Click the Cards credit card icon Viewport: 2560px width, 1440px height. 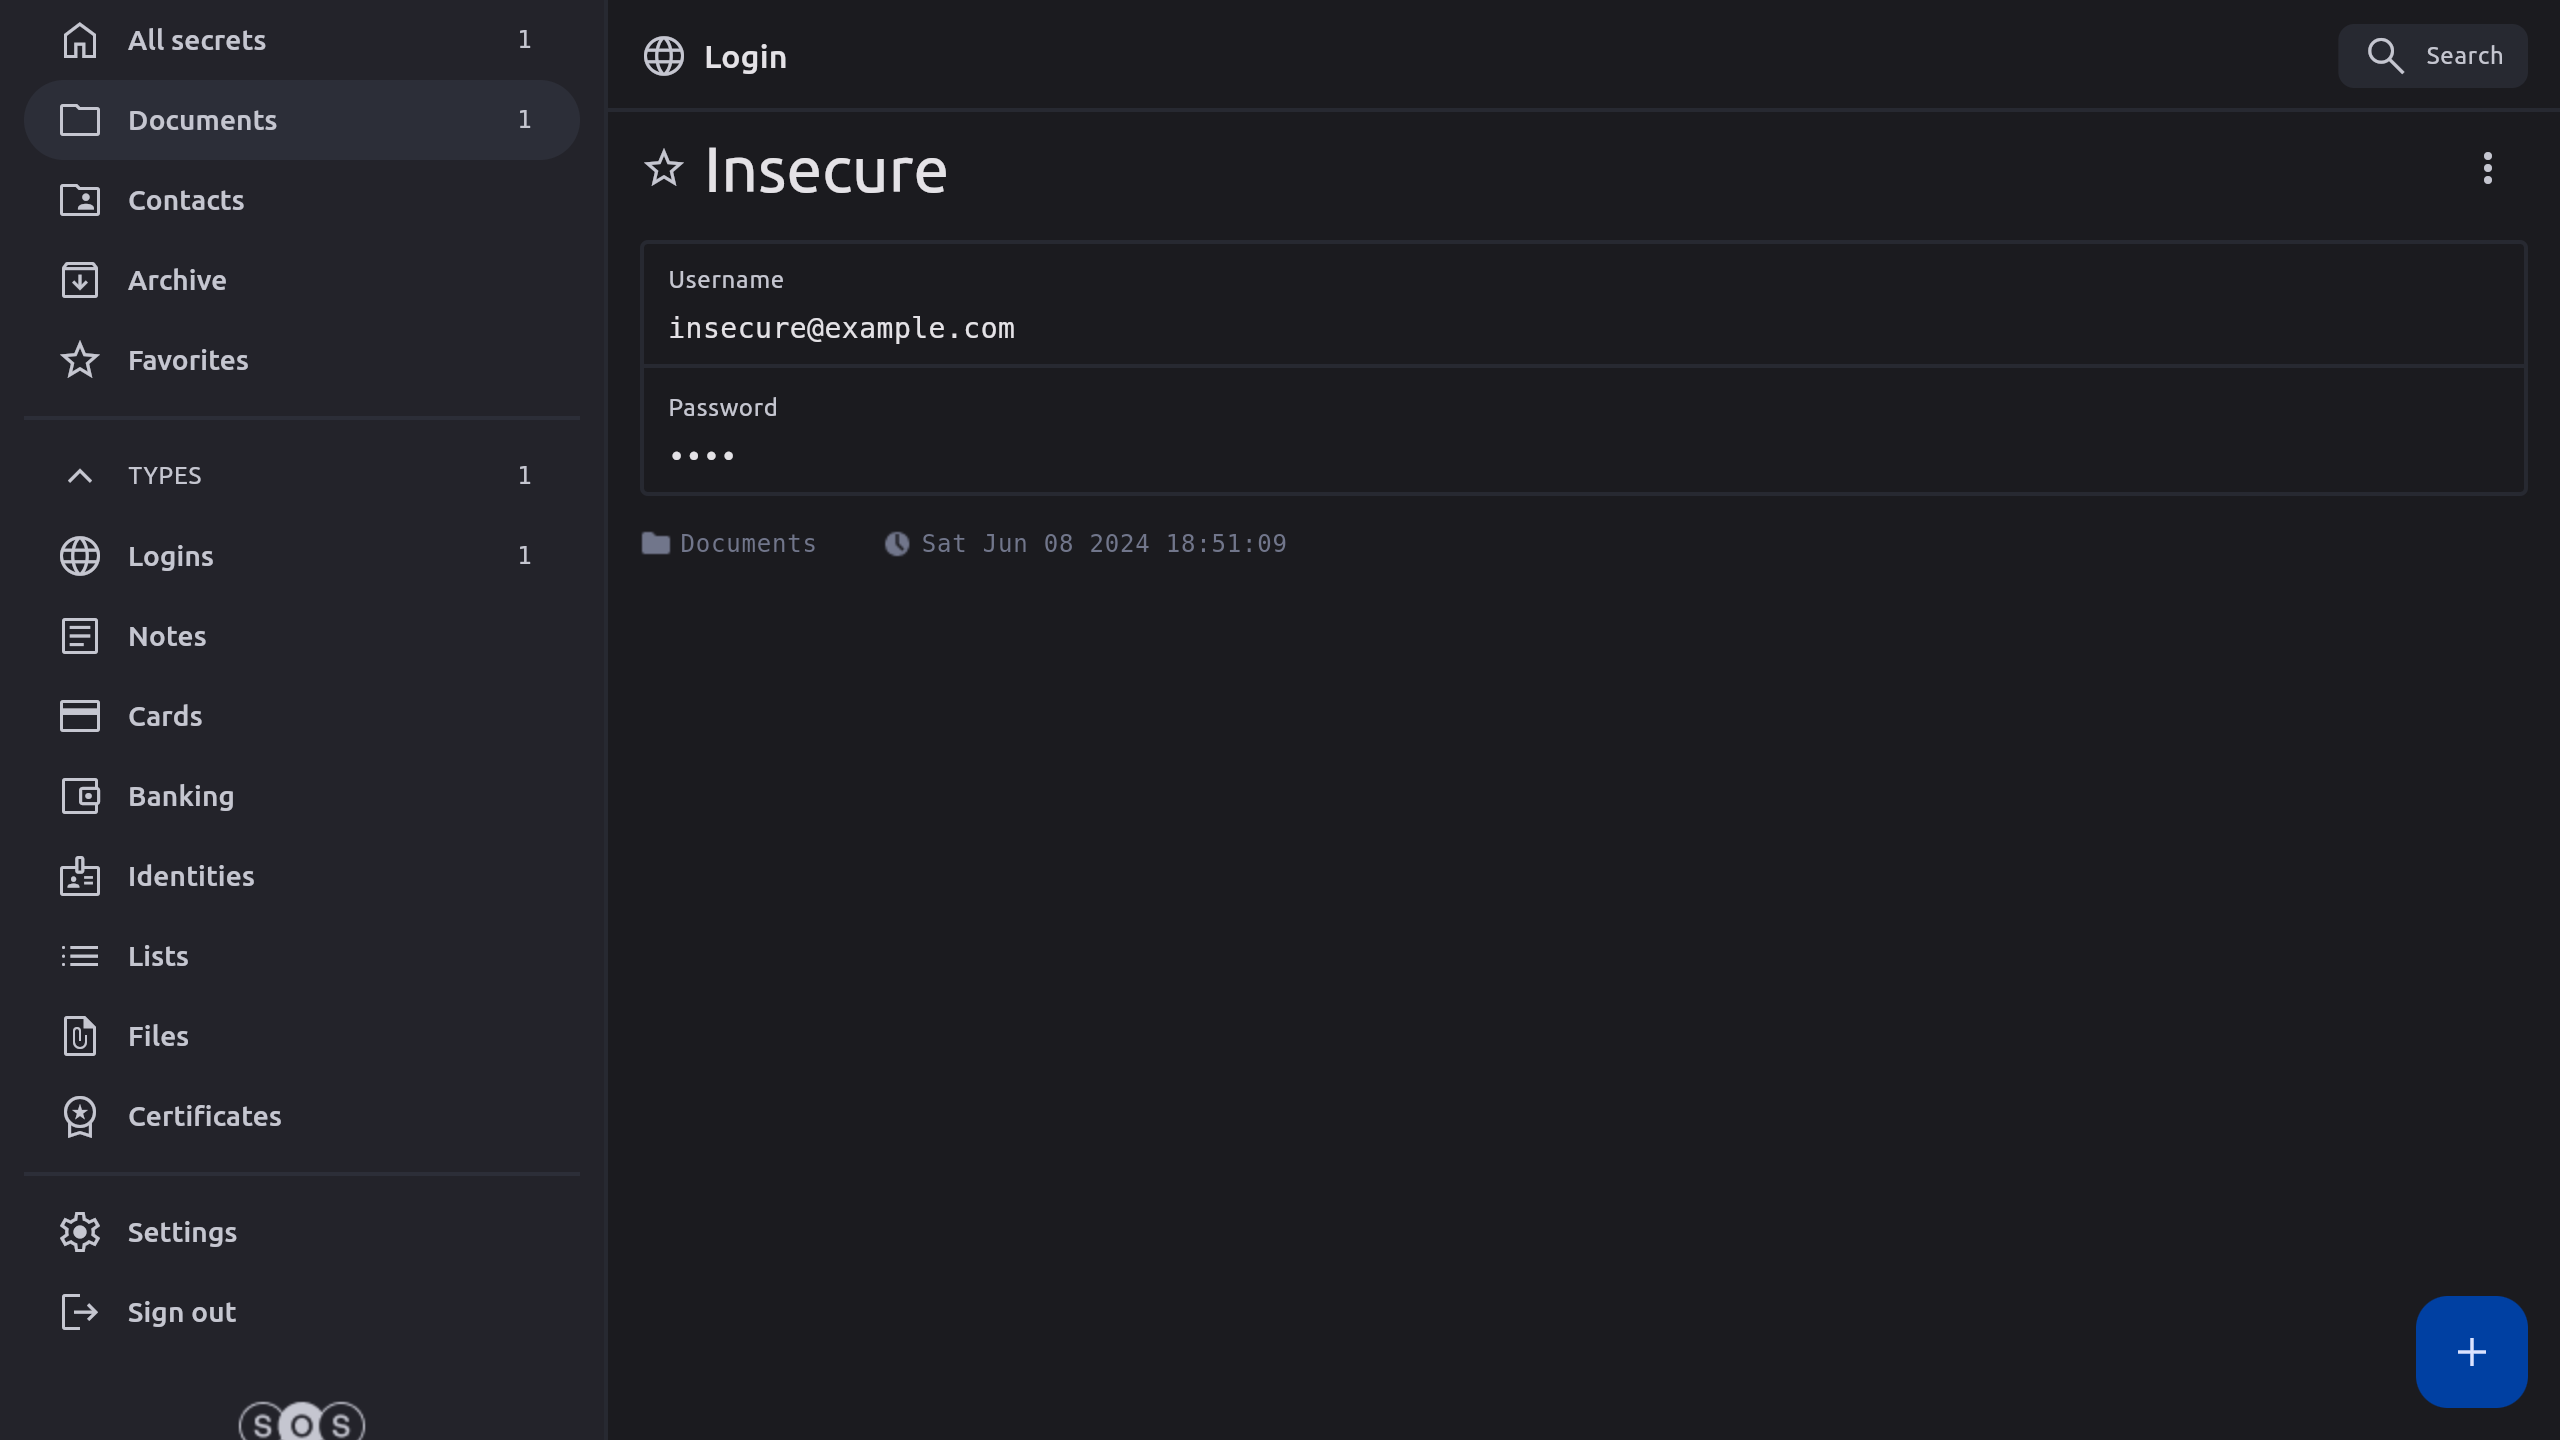pos(80,716)
